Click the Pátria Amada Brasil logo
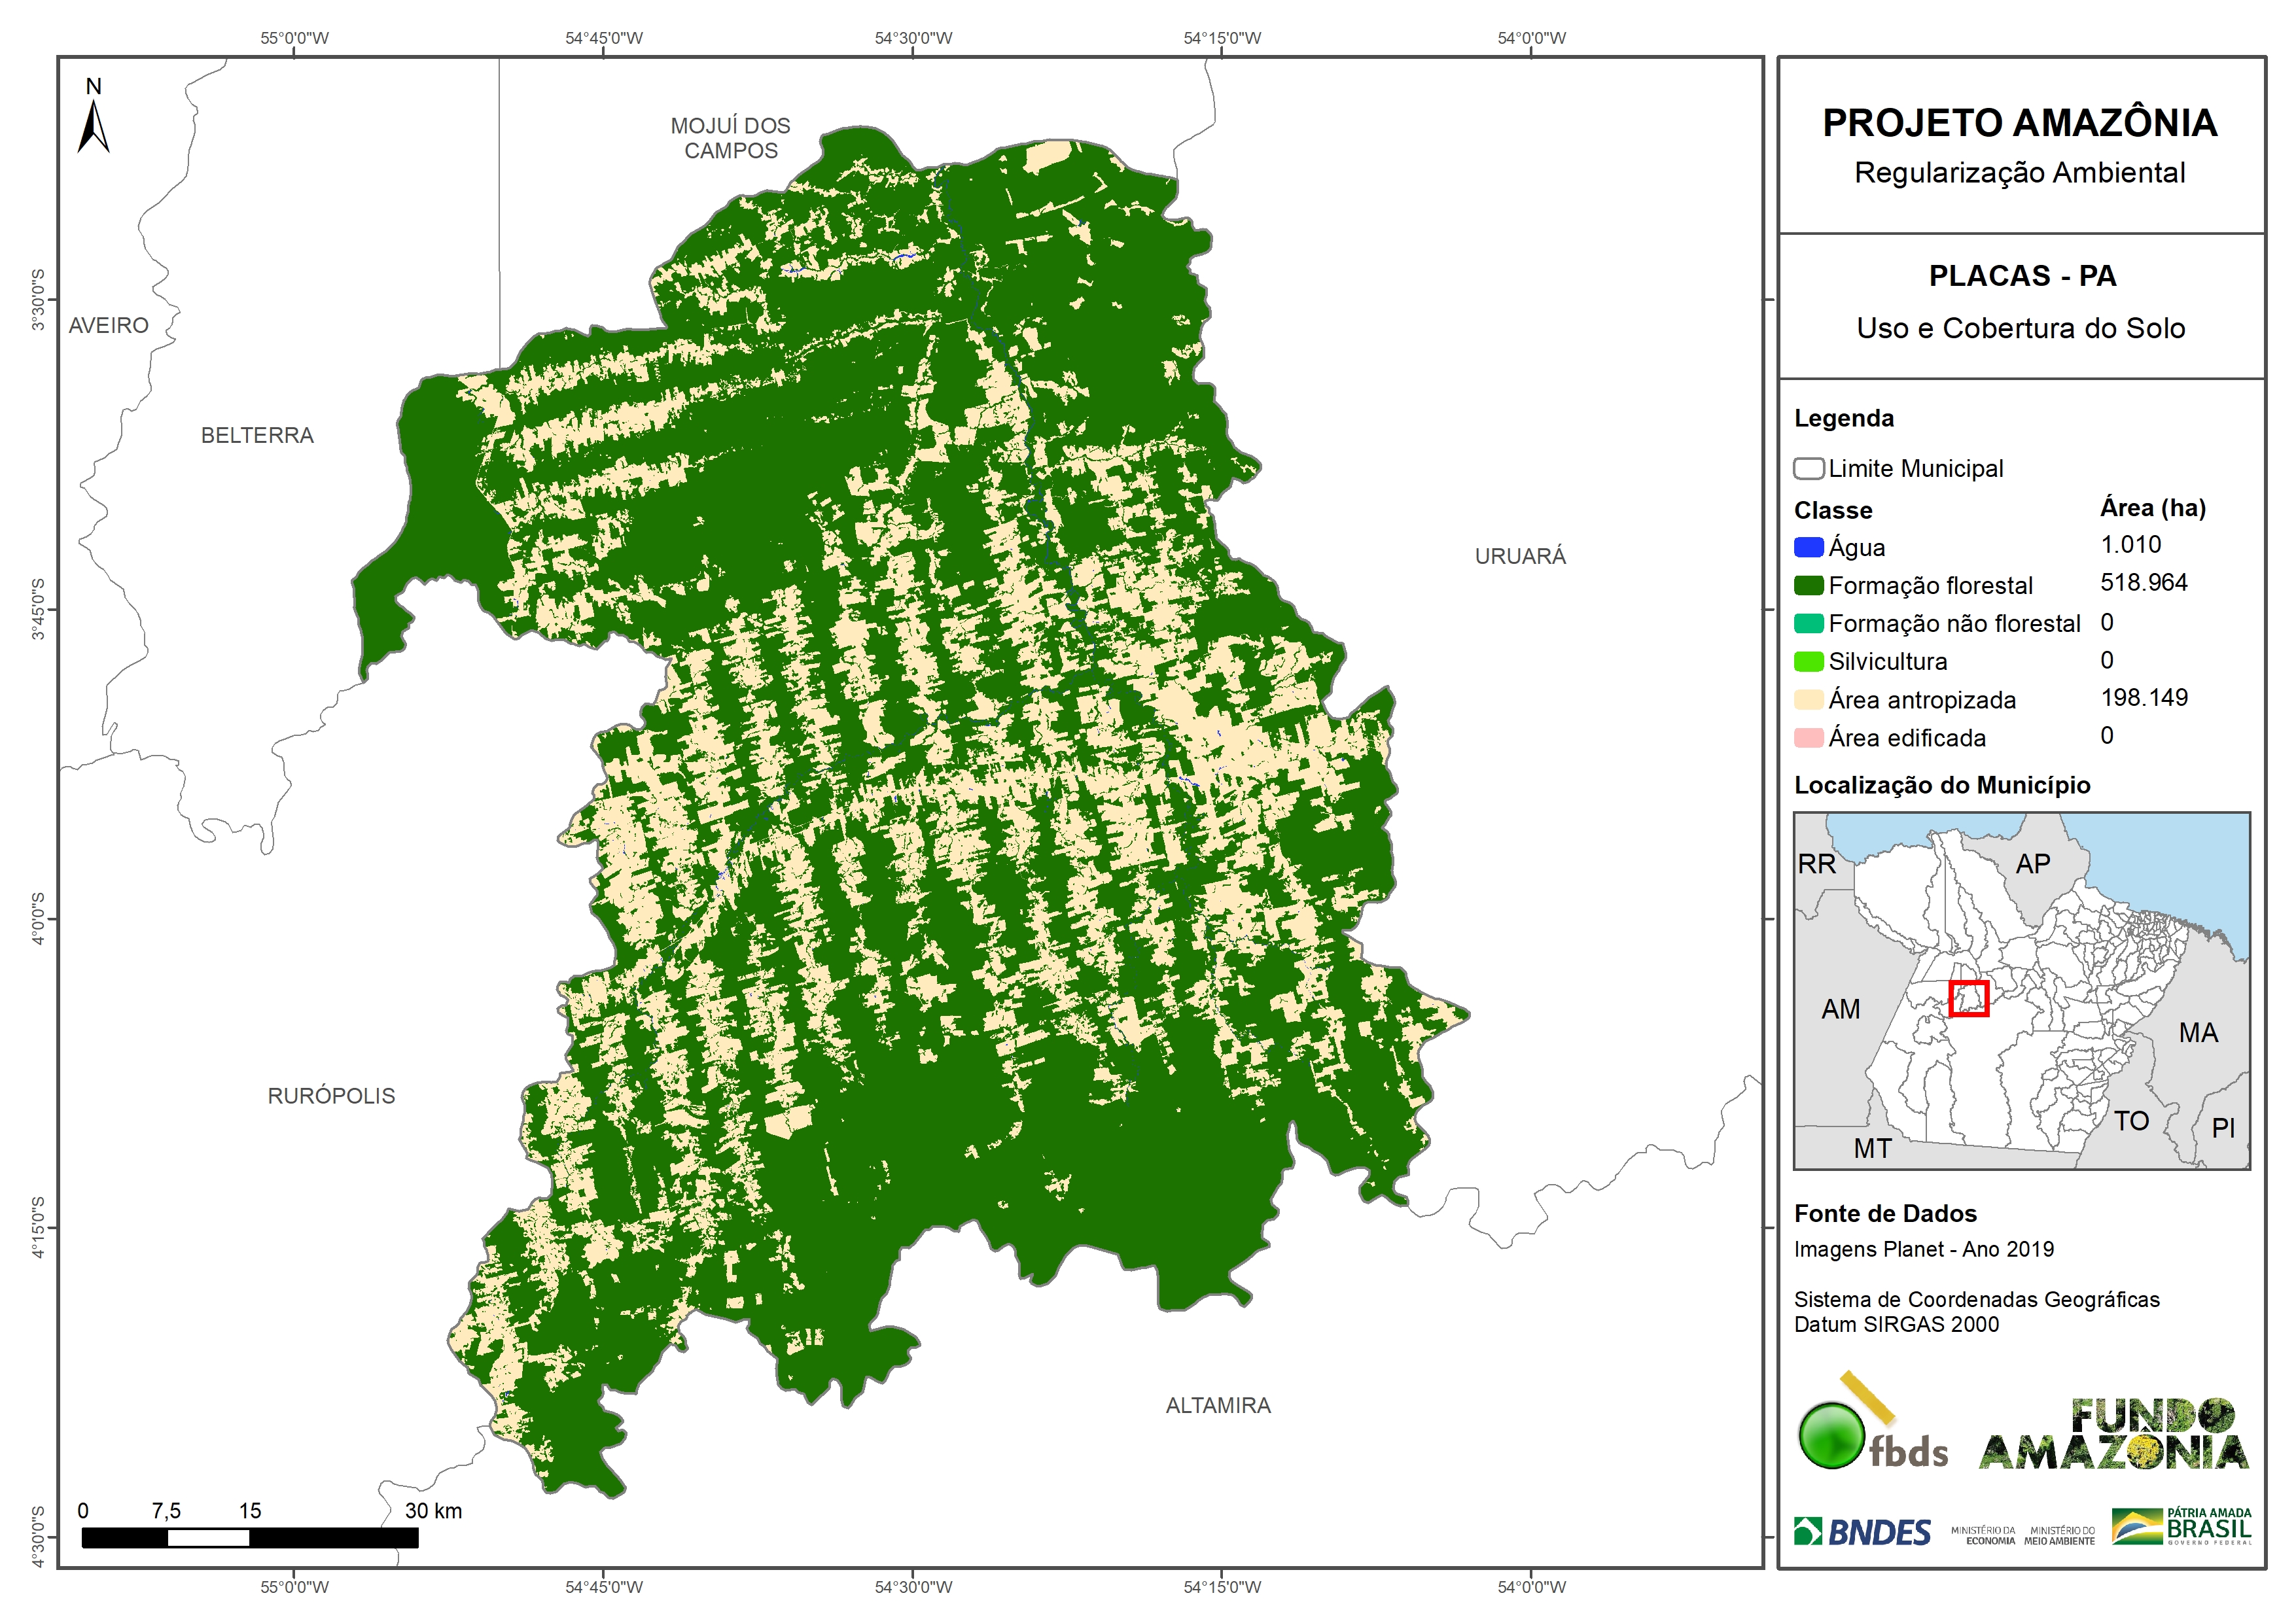This screenshot has width=2296, height=1623. coord(2181,1527)
